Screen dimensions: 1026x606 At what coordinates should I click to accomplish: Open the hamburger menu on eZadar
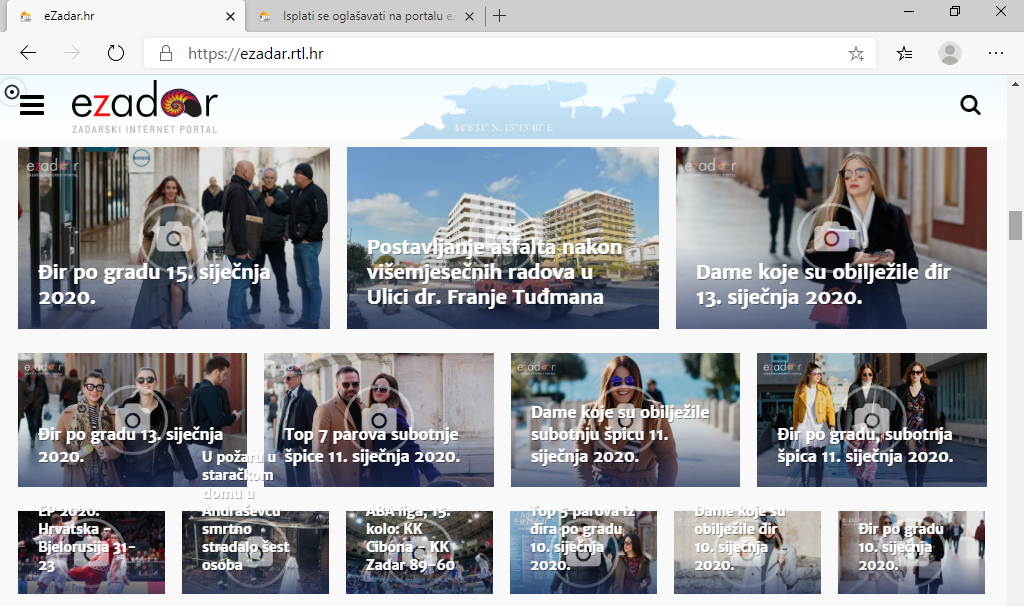pyautogui.click(x=32, y=105)
